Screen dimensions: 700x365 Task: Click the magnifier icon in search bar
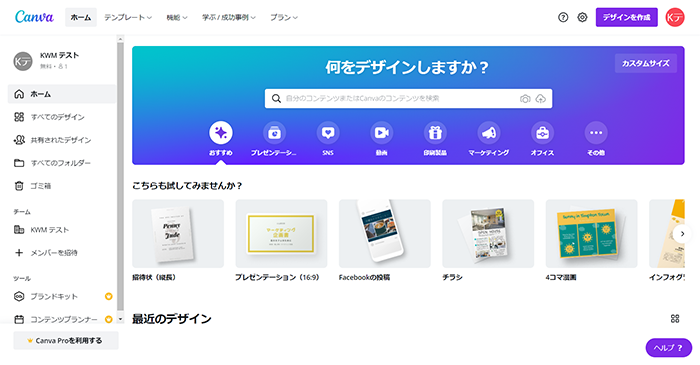(x=276, y=99)
